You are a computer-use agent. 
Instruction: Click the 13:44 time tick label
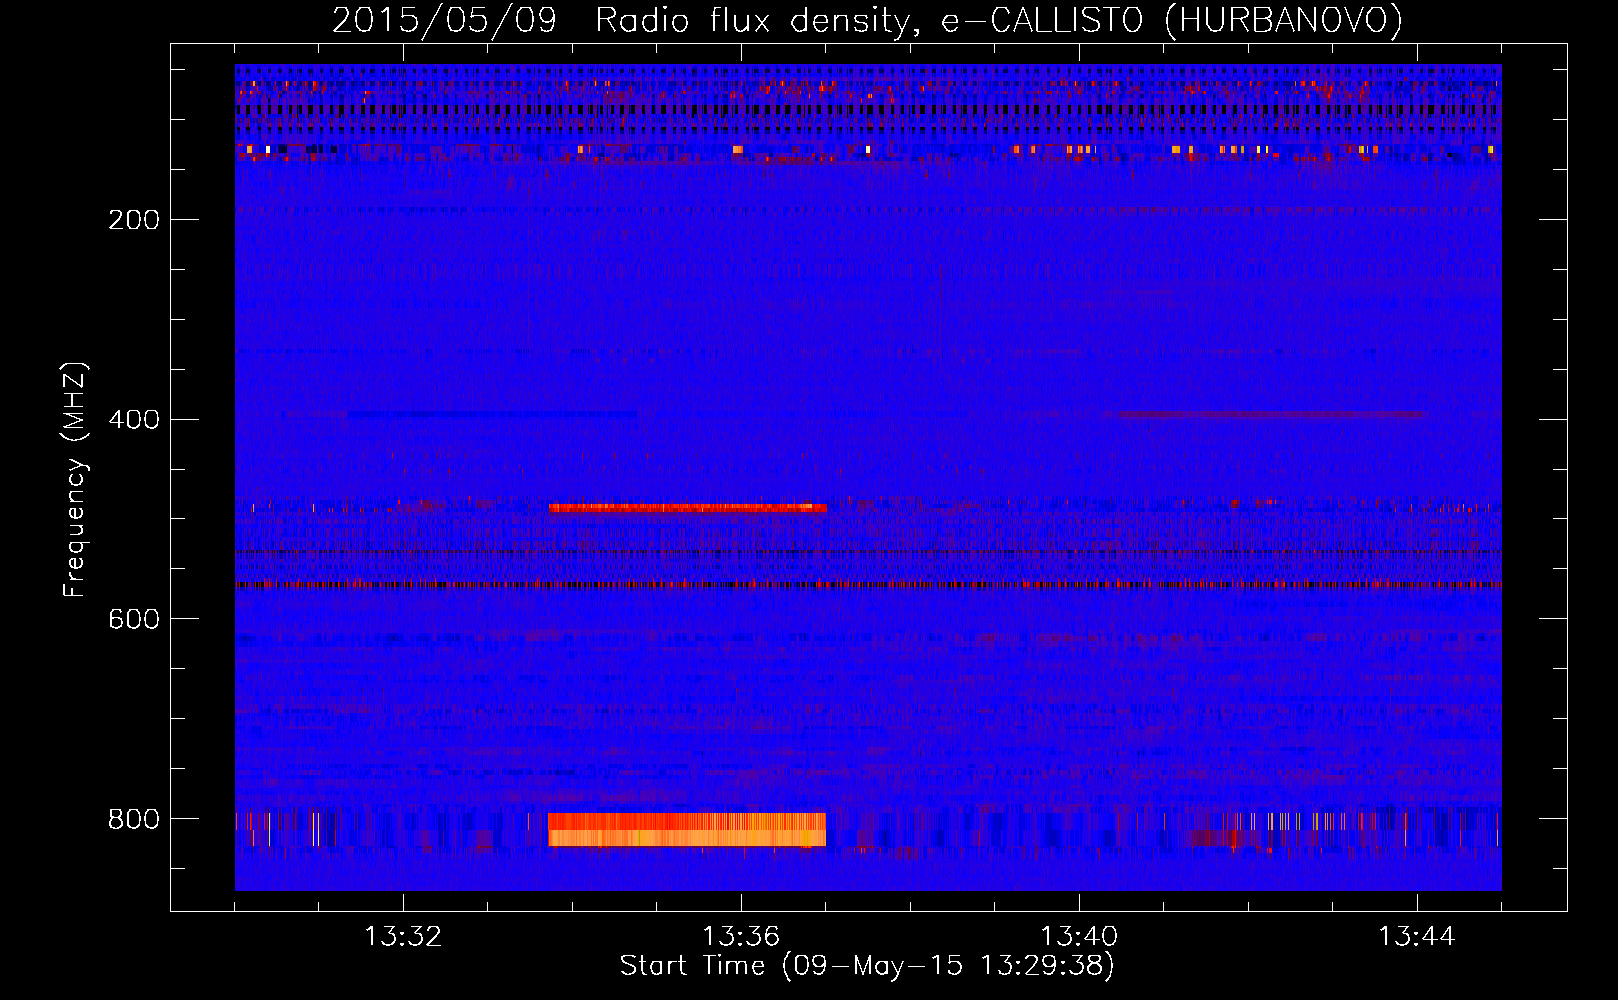point(1417,937)
